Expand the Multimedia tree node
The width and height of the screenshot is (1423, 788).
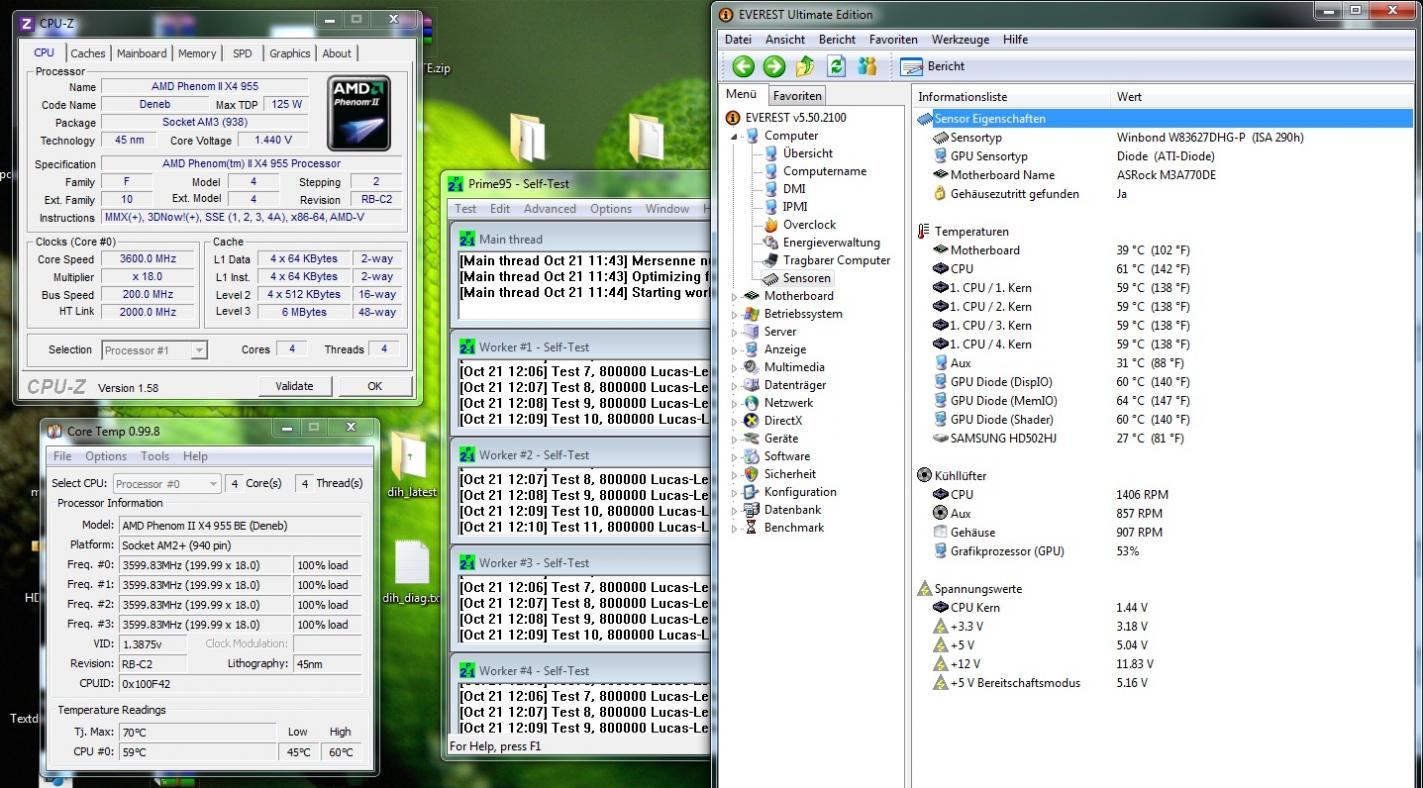pos(735,367)
